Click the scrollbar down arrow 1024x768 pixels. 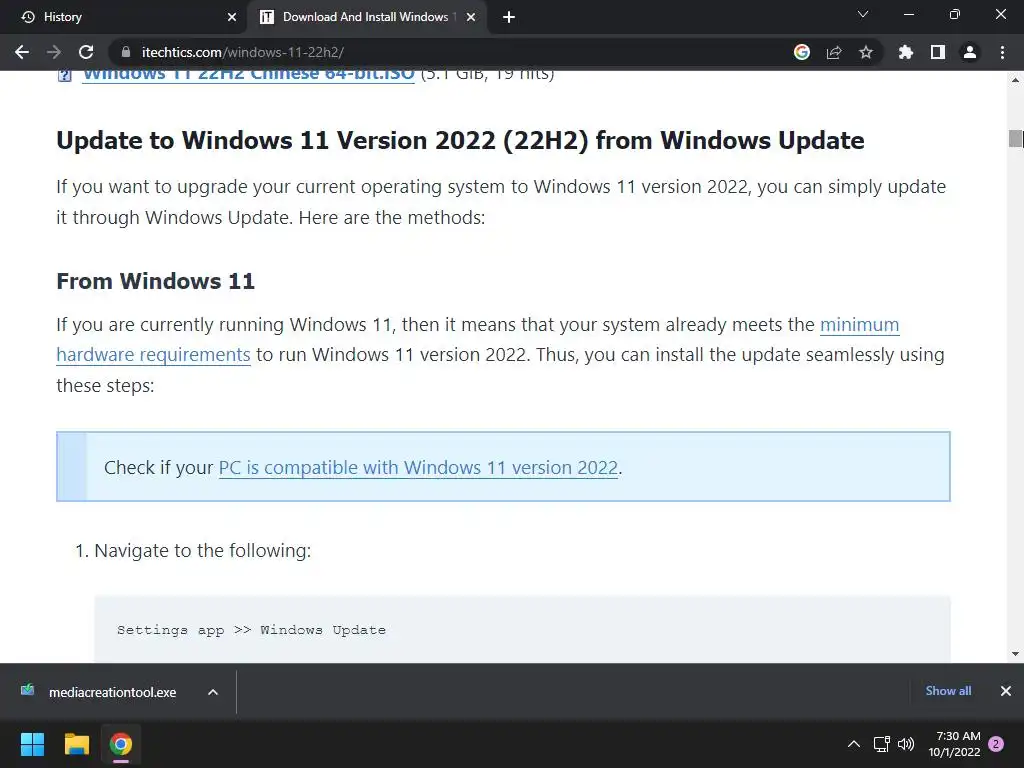[1015, 654]
